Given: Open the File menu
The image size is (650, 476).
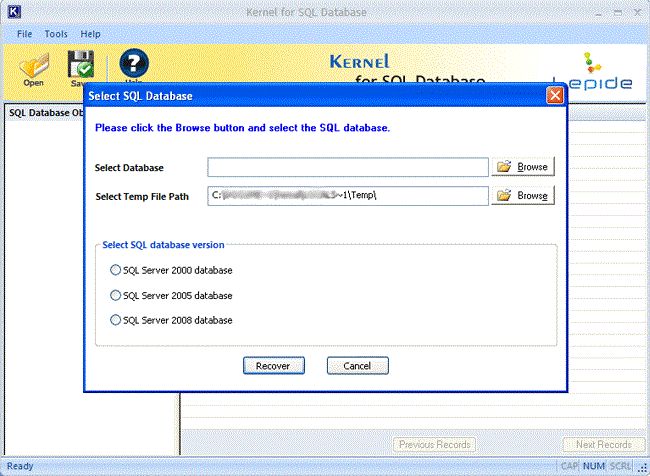Looking at the screenshot, I should (24, 34).
